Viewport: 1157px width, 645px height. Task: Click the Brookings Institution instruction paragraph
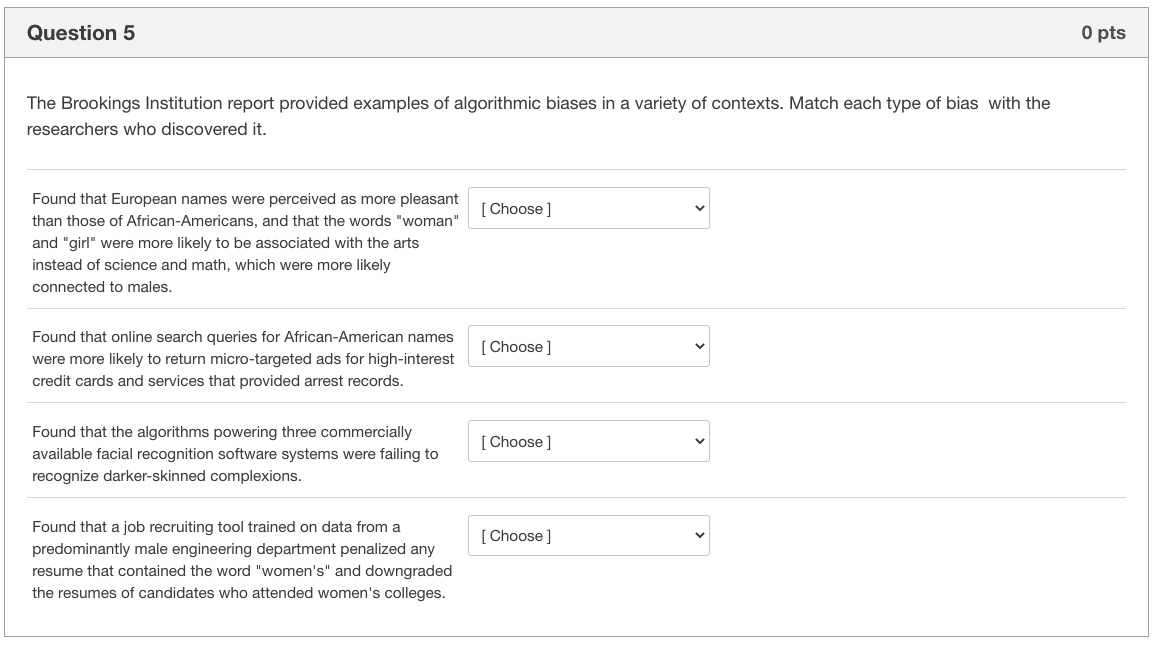(x=538, y=116)
